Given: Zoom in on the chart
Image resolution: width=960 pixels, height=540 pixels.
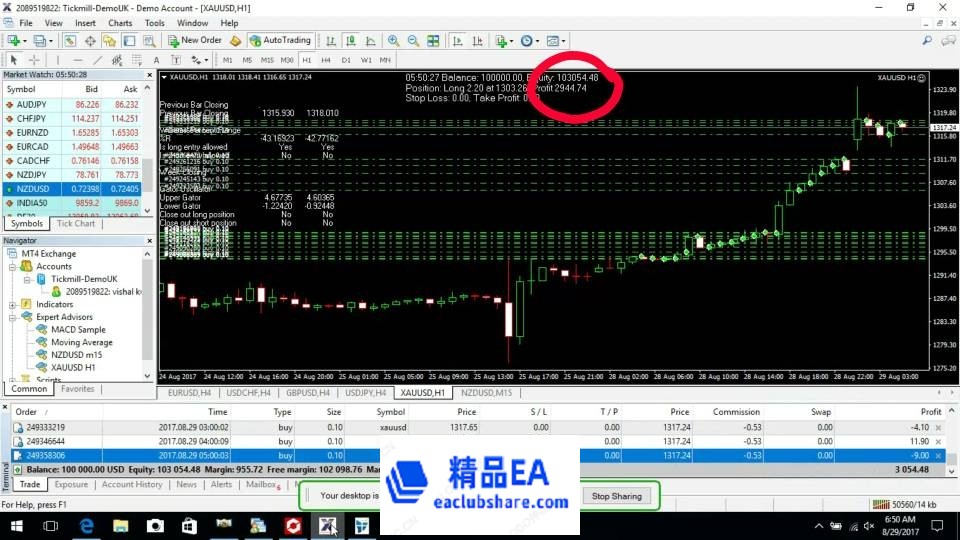Looking at the screenshot, I should [x=394, y=40].
